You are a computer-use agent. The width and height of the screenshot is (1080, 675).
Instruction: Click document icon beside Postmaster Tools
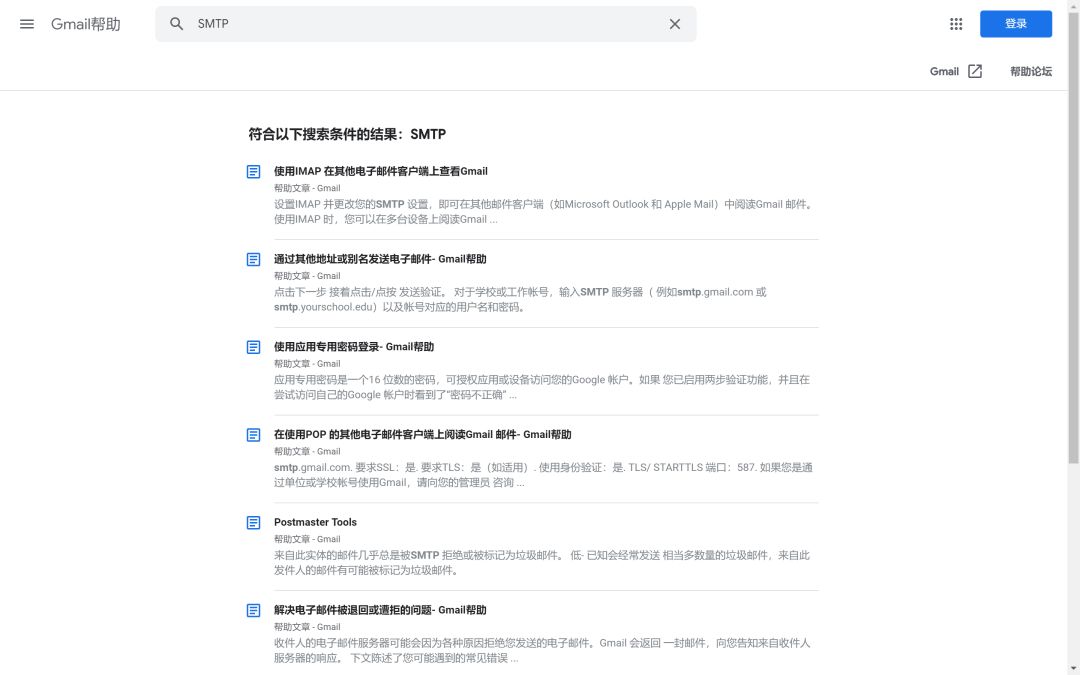pyautogui.click(x=254, y=523)
